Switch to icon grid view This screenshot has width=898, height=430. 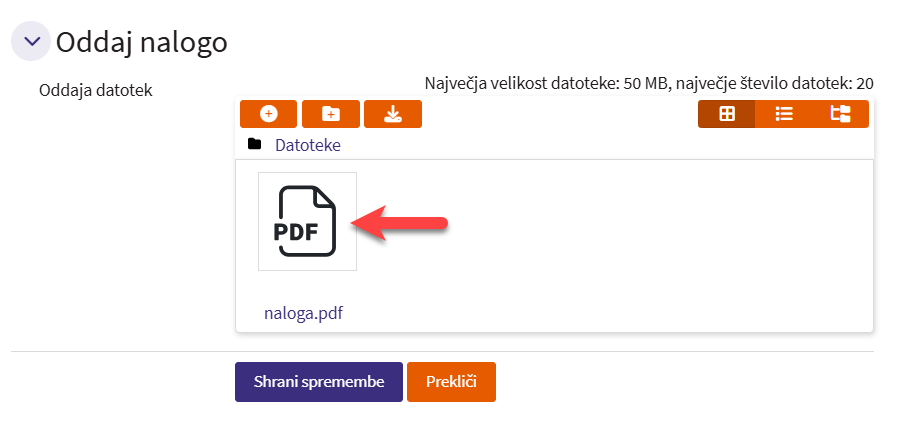(x=727, y=114)
